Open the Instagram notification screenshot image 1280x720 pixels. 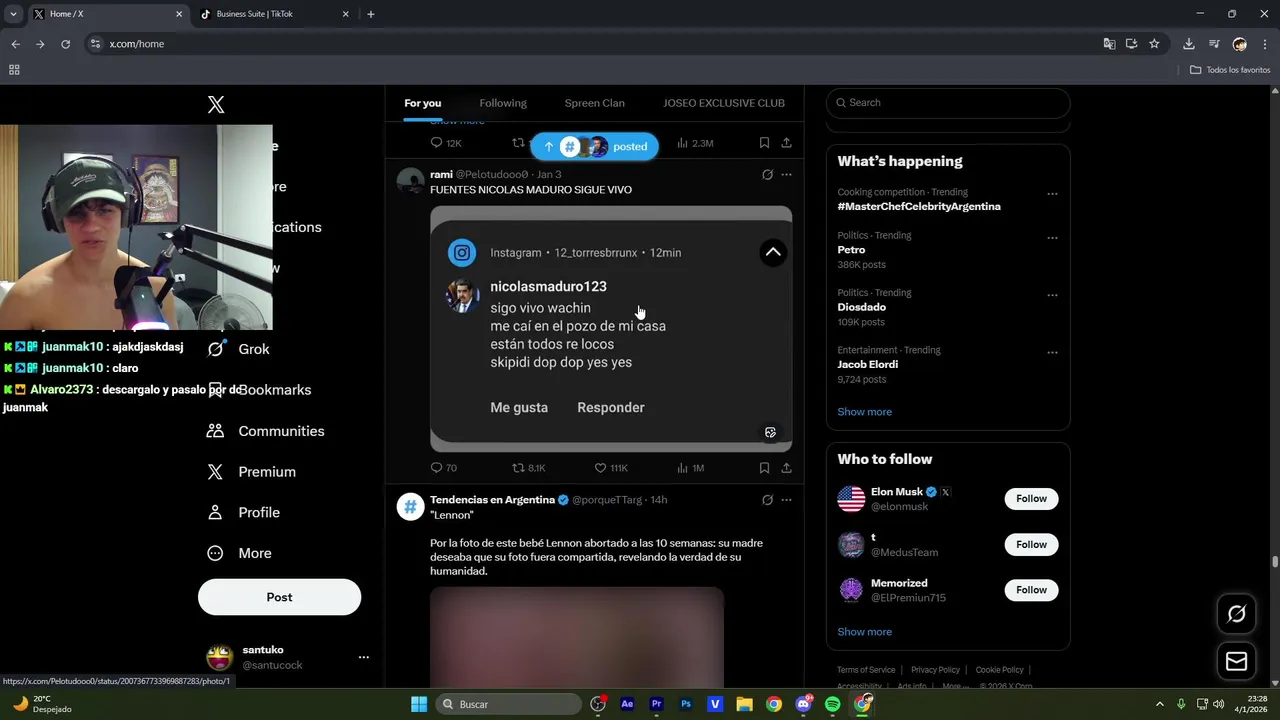pos(611,329)
